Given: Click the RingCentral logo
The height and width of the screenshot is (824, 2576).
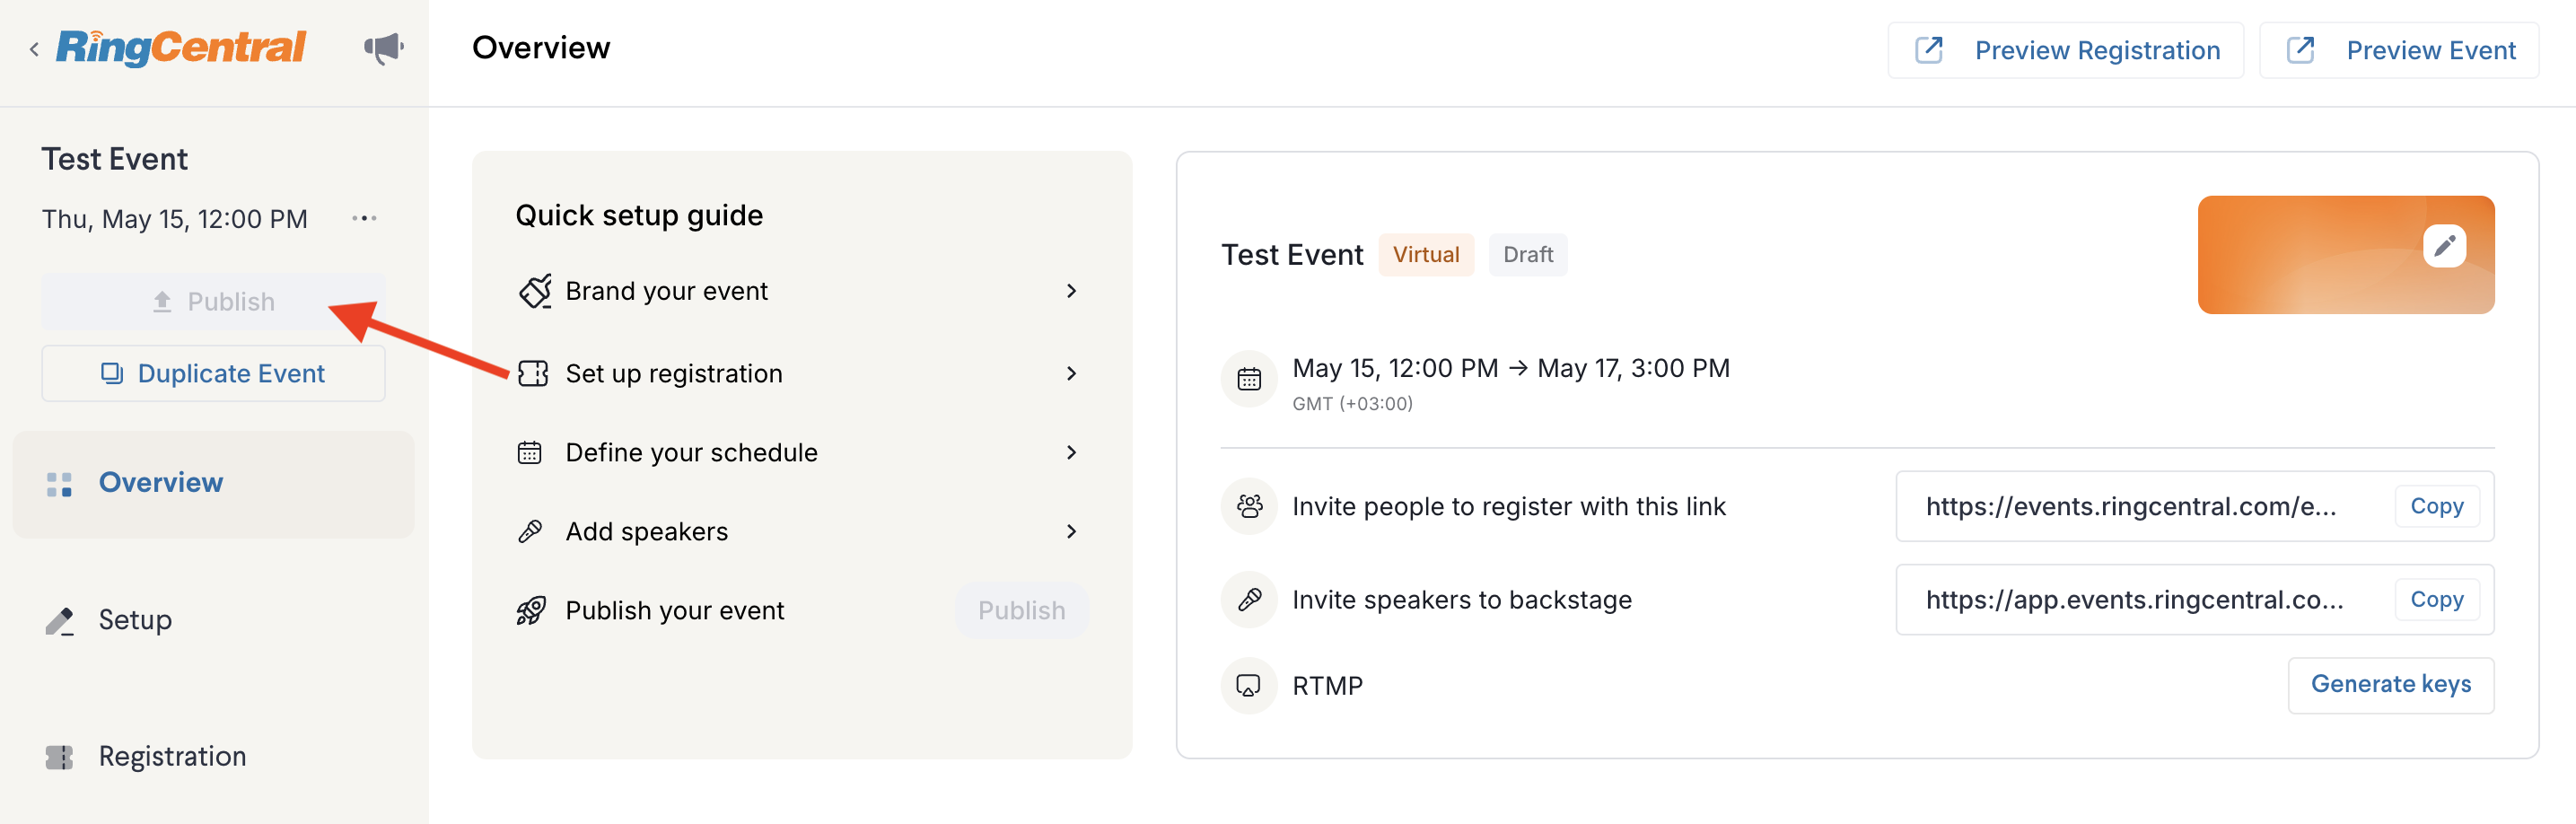Looking at the screenshot, I should tap(181, 47).
